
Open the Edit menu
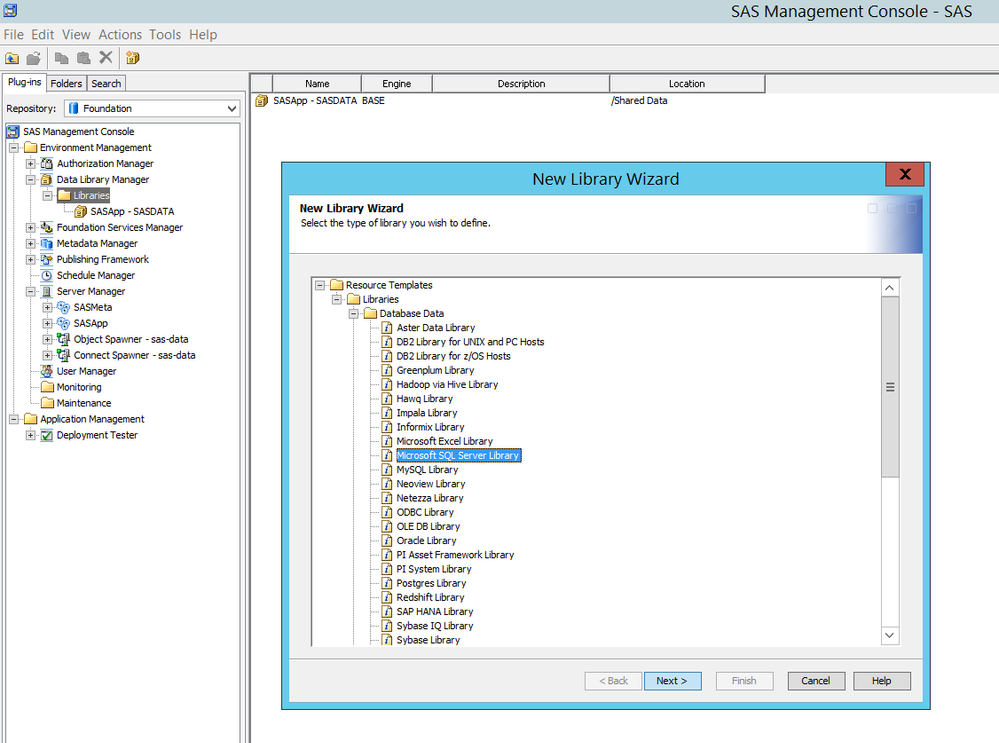pos(43,34)
